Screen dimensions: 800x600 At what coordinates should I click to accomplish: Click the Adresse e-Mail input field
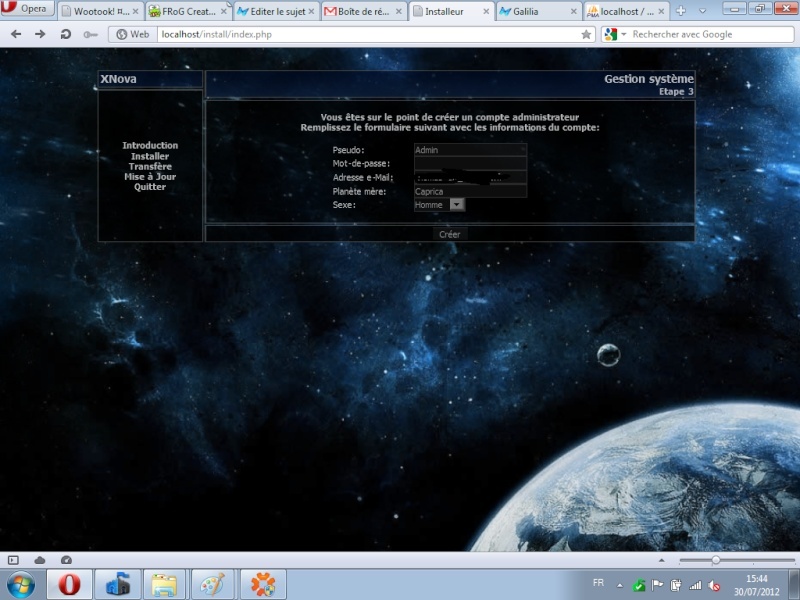[x=470, y=178]
